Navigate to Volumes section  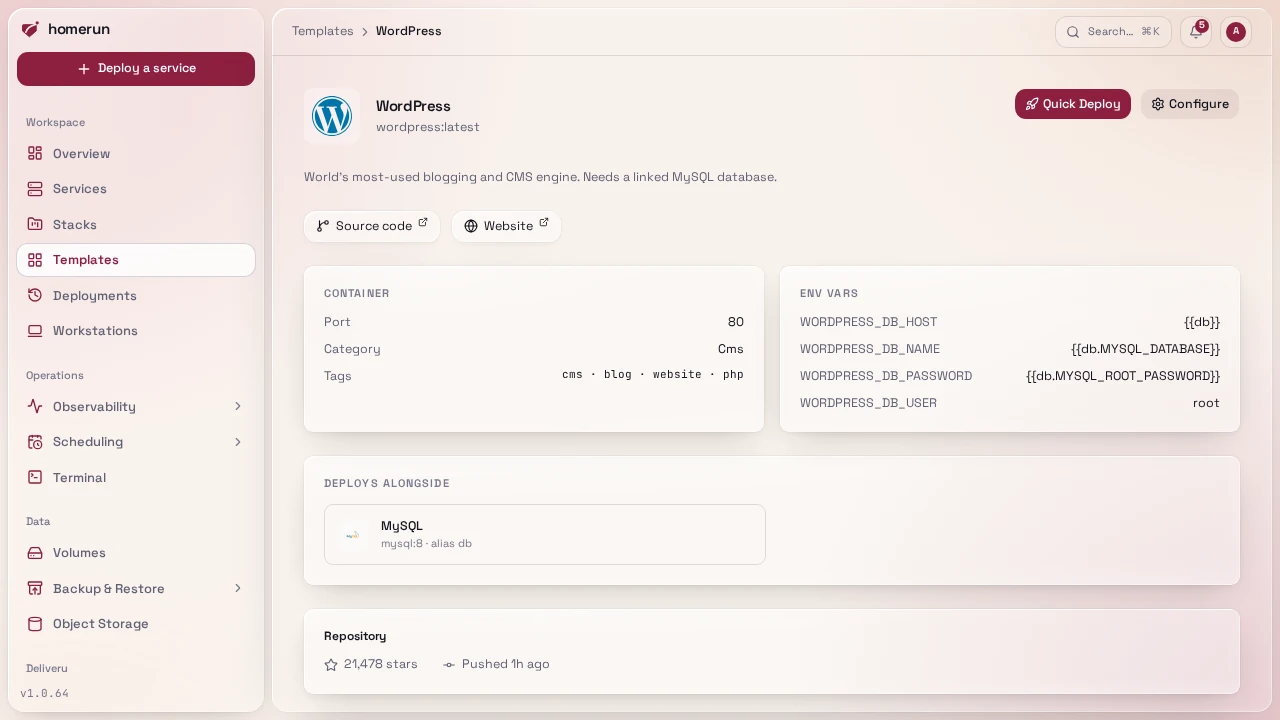coord(136,553)
